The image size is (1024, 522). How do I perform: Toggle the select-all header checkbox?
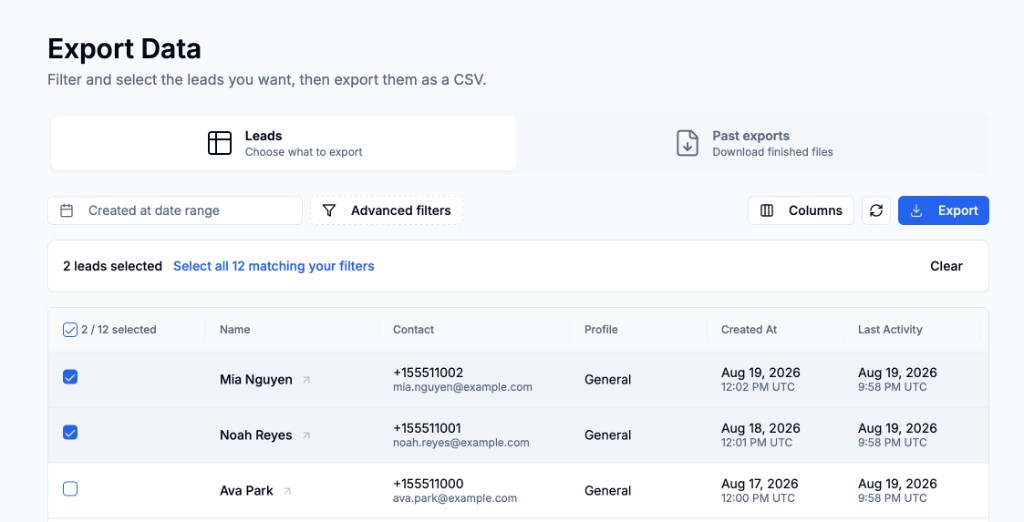(x=70, y=330)
